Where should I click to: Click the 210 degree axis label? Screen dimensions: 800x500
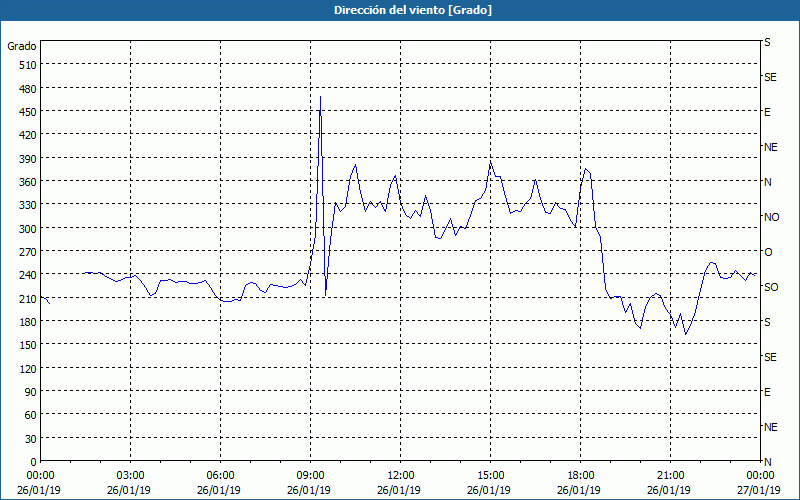[x=29, y=298]
